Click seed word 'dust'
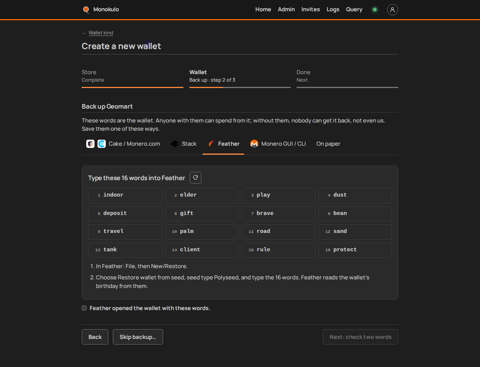The image size is (480, 367). (x=340, y=195)
